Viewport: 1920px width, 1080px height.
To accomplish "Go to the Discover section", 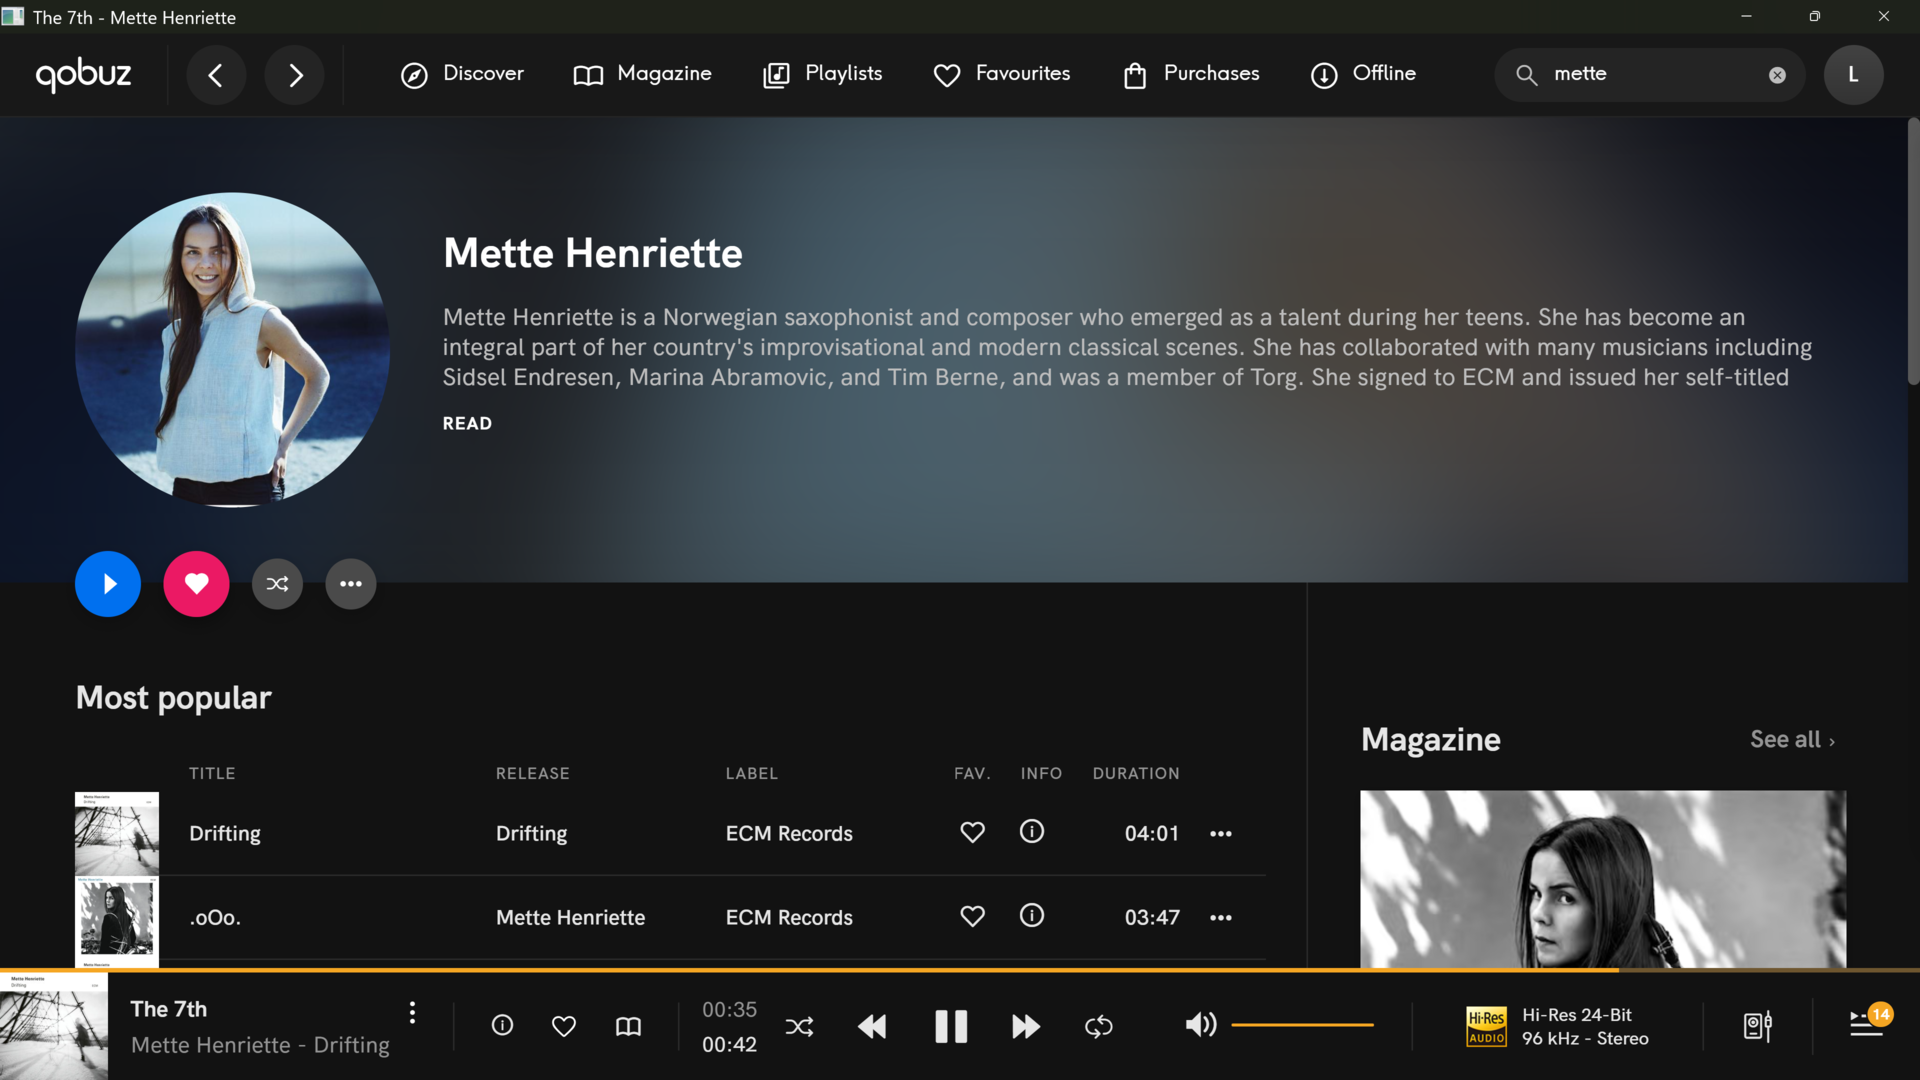I will 462,74.
